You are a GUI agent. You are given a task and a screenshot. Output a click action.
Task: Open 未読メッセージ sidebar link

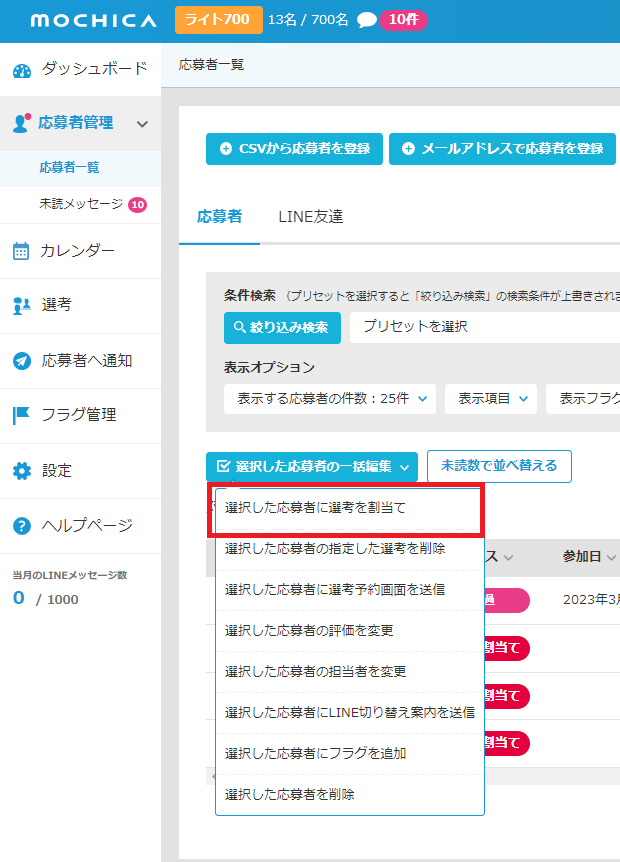(x=81, y=204)
